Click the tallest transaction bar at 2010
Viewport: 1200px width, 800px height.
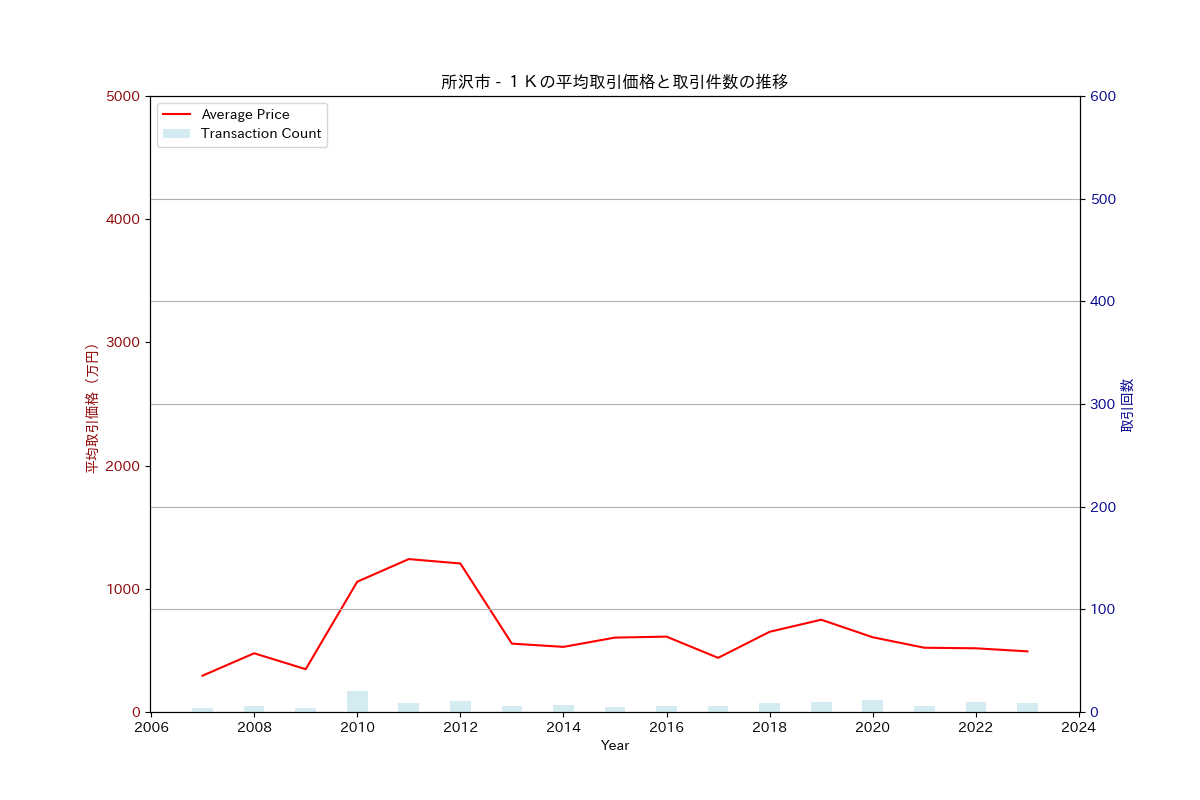[x=357, y=701]
